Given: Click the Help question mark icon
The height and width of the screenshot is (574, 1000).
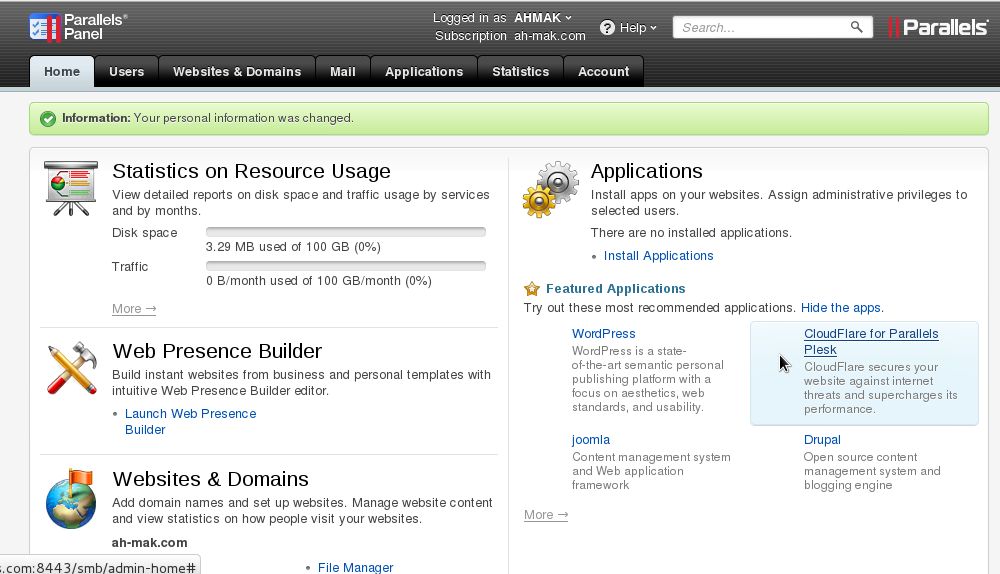Looking at the screenshot, I should tap(607, 27).
